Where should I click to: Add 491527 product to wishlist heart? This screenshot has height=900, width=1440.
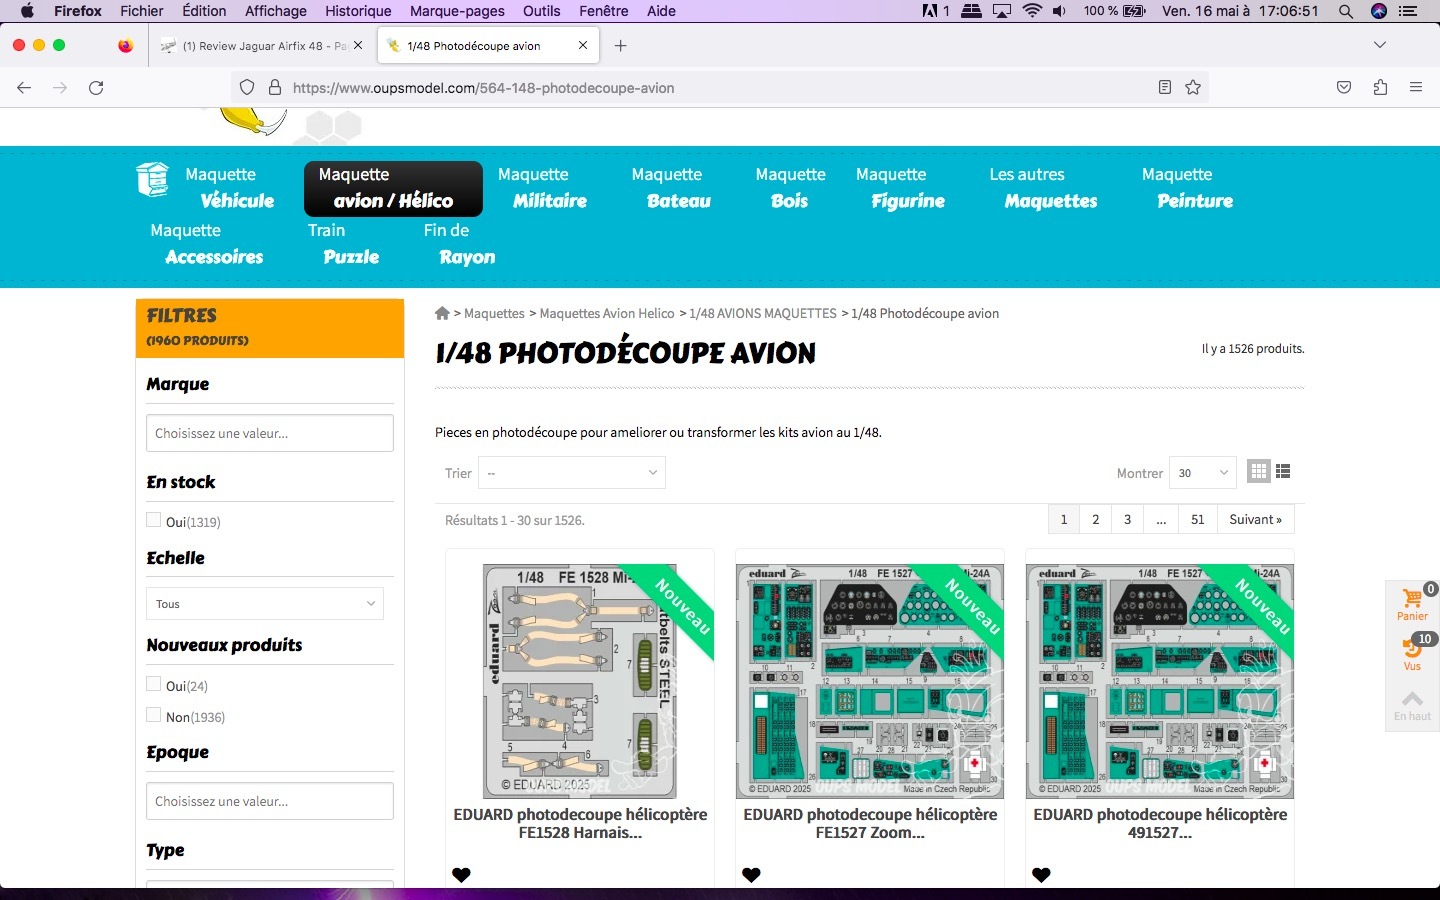click(1041, 874)
